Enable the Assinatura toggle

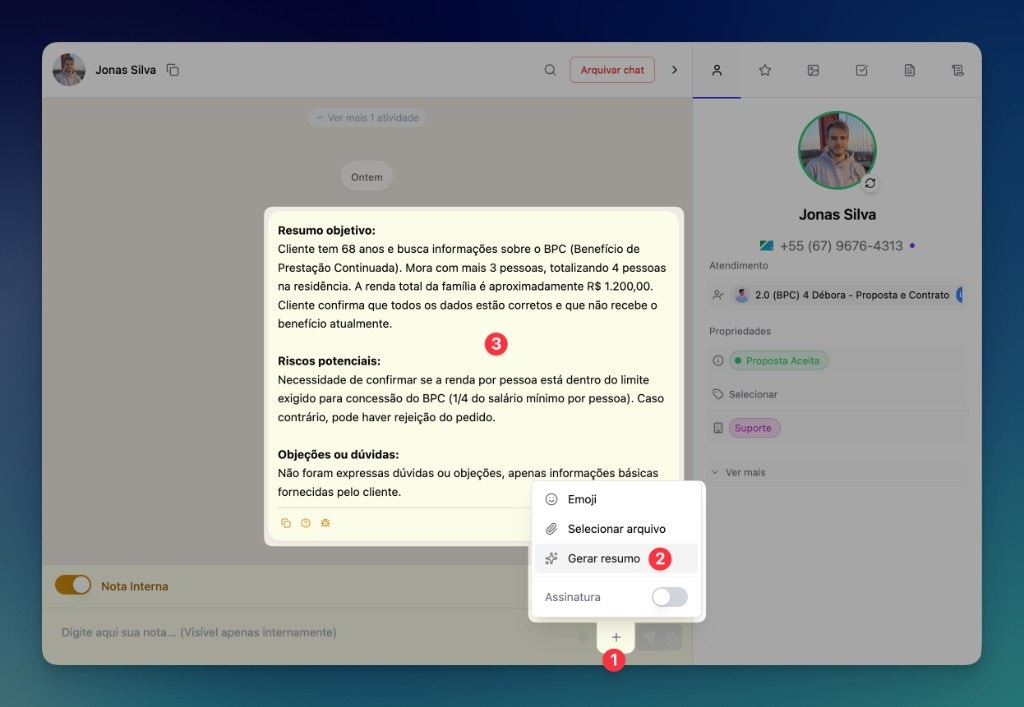[669, 596]
